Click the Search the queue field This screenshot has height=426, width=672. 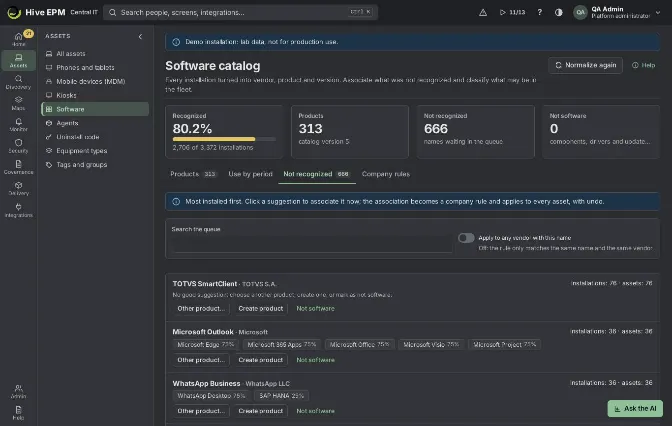point(312,245)
